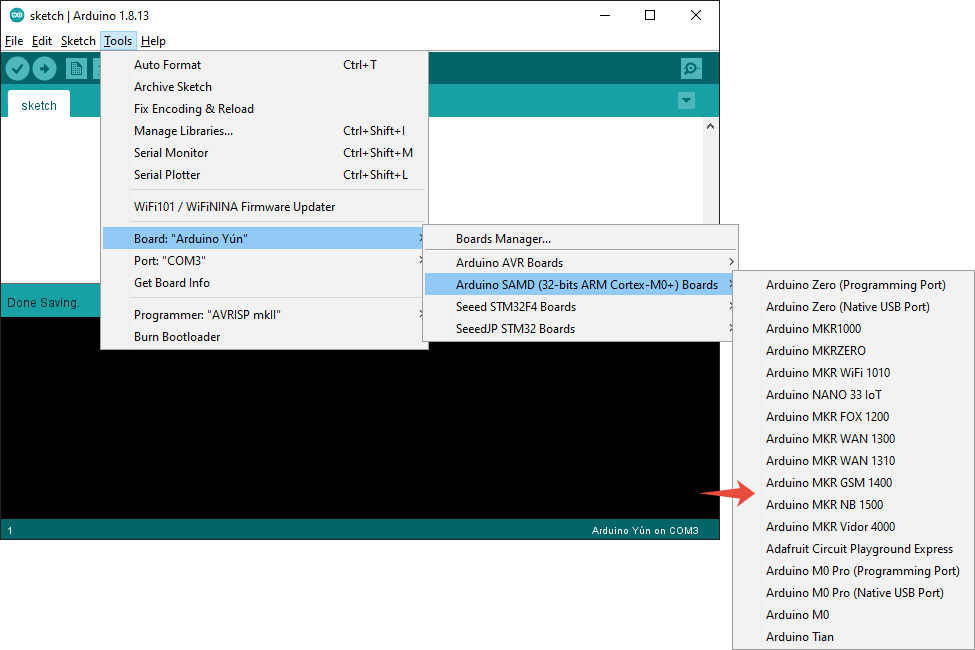Open the tab dropdown arrow button
Viewport: 975px width, 650px height.
pyautogui.click(x=686, y=101)
